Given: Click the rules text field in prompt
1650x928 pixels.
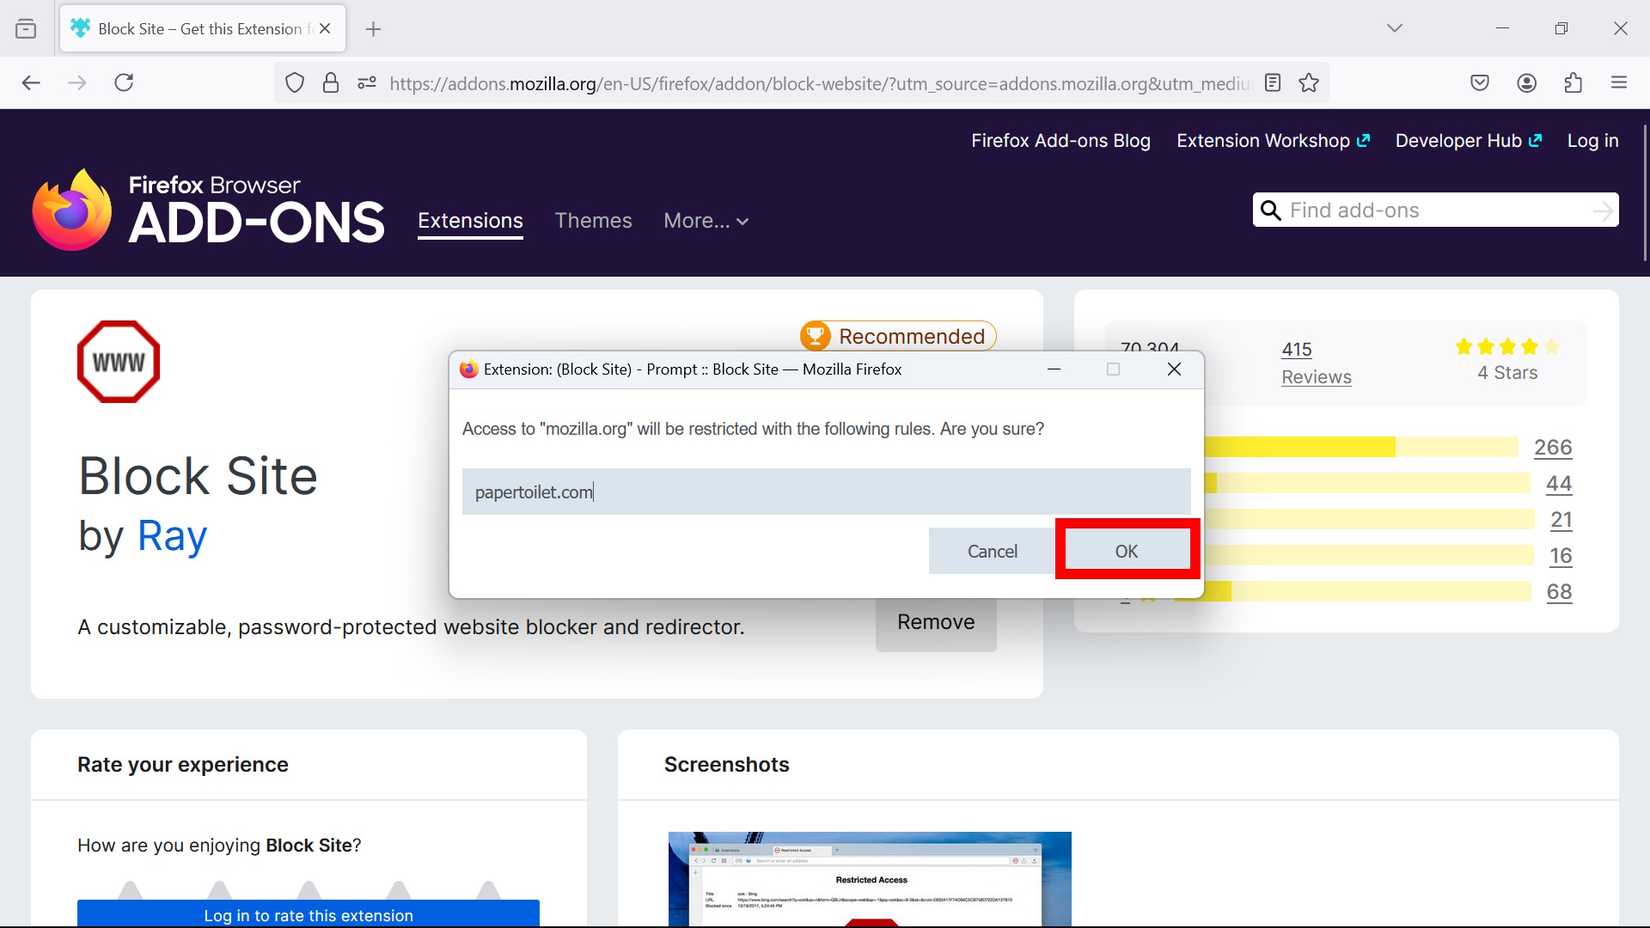Looking at the screenshot, I should [x=825, y=492].
